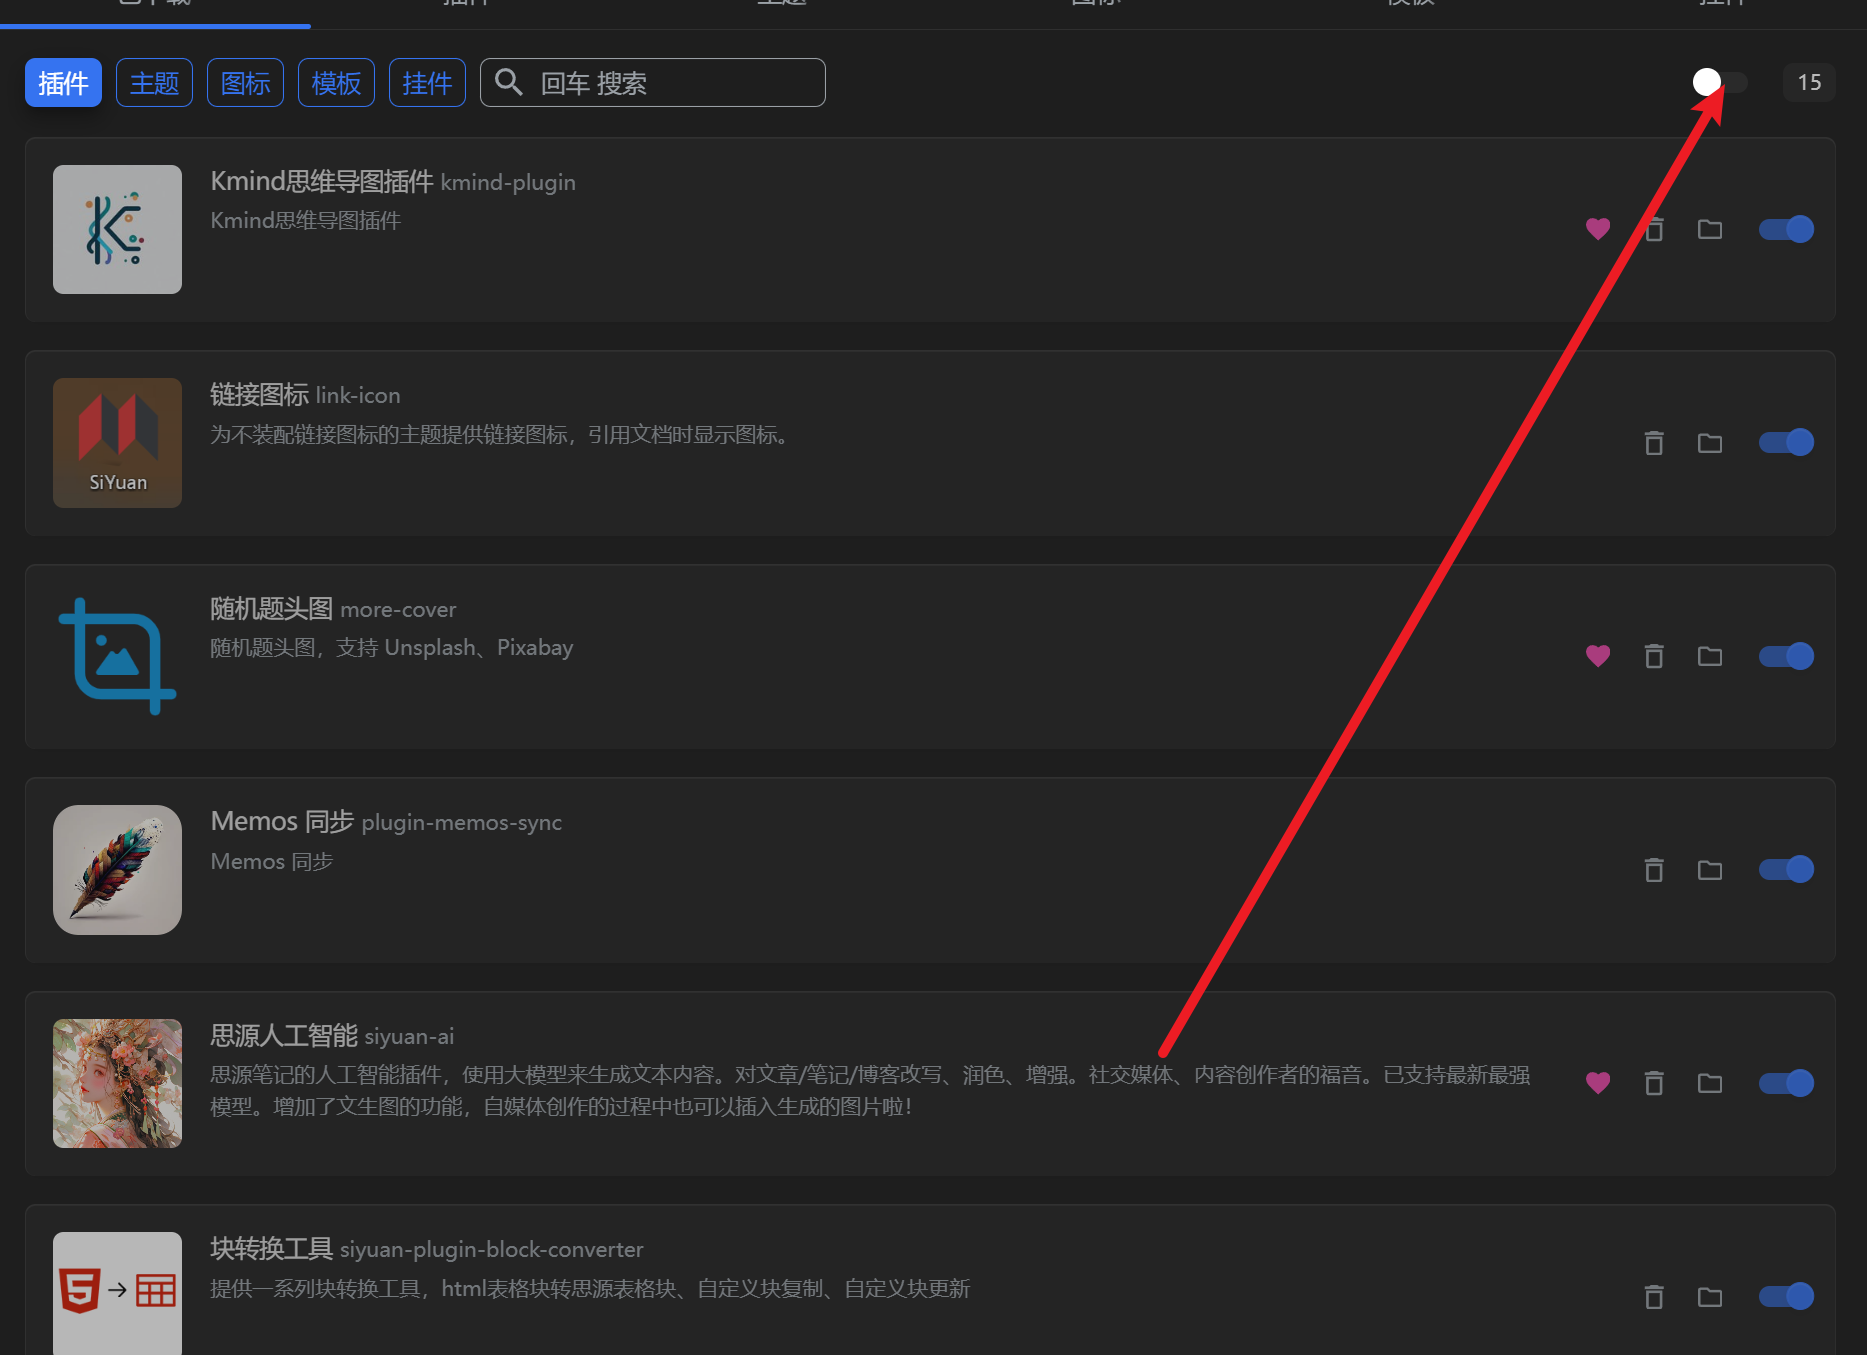Focus the 回车 搜索 search field
Viewport: 1867px width, 1355px height.
pyautogui.click(x=653, y=82)
